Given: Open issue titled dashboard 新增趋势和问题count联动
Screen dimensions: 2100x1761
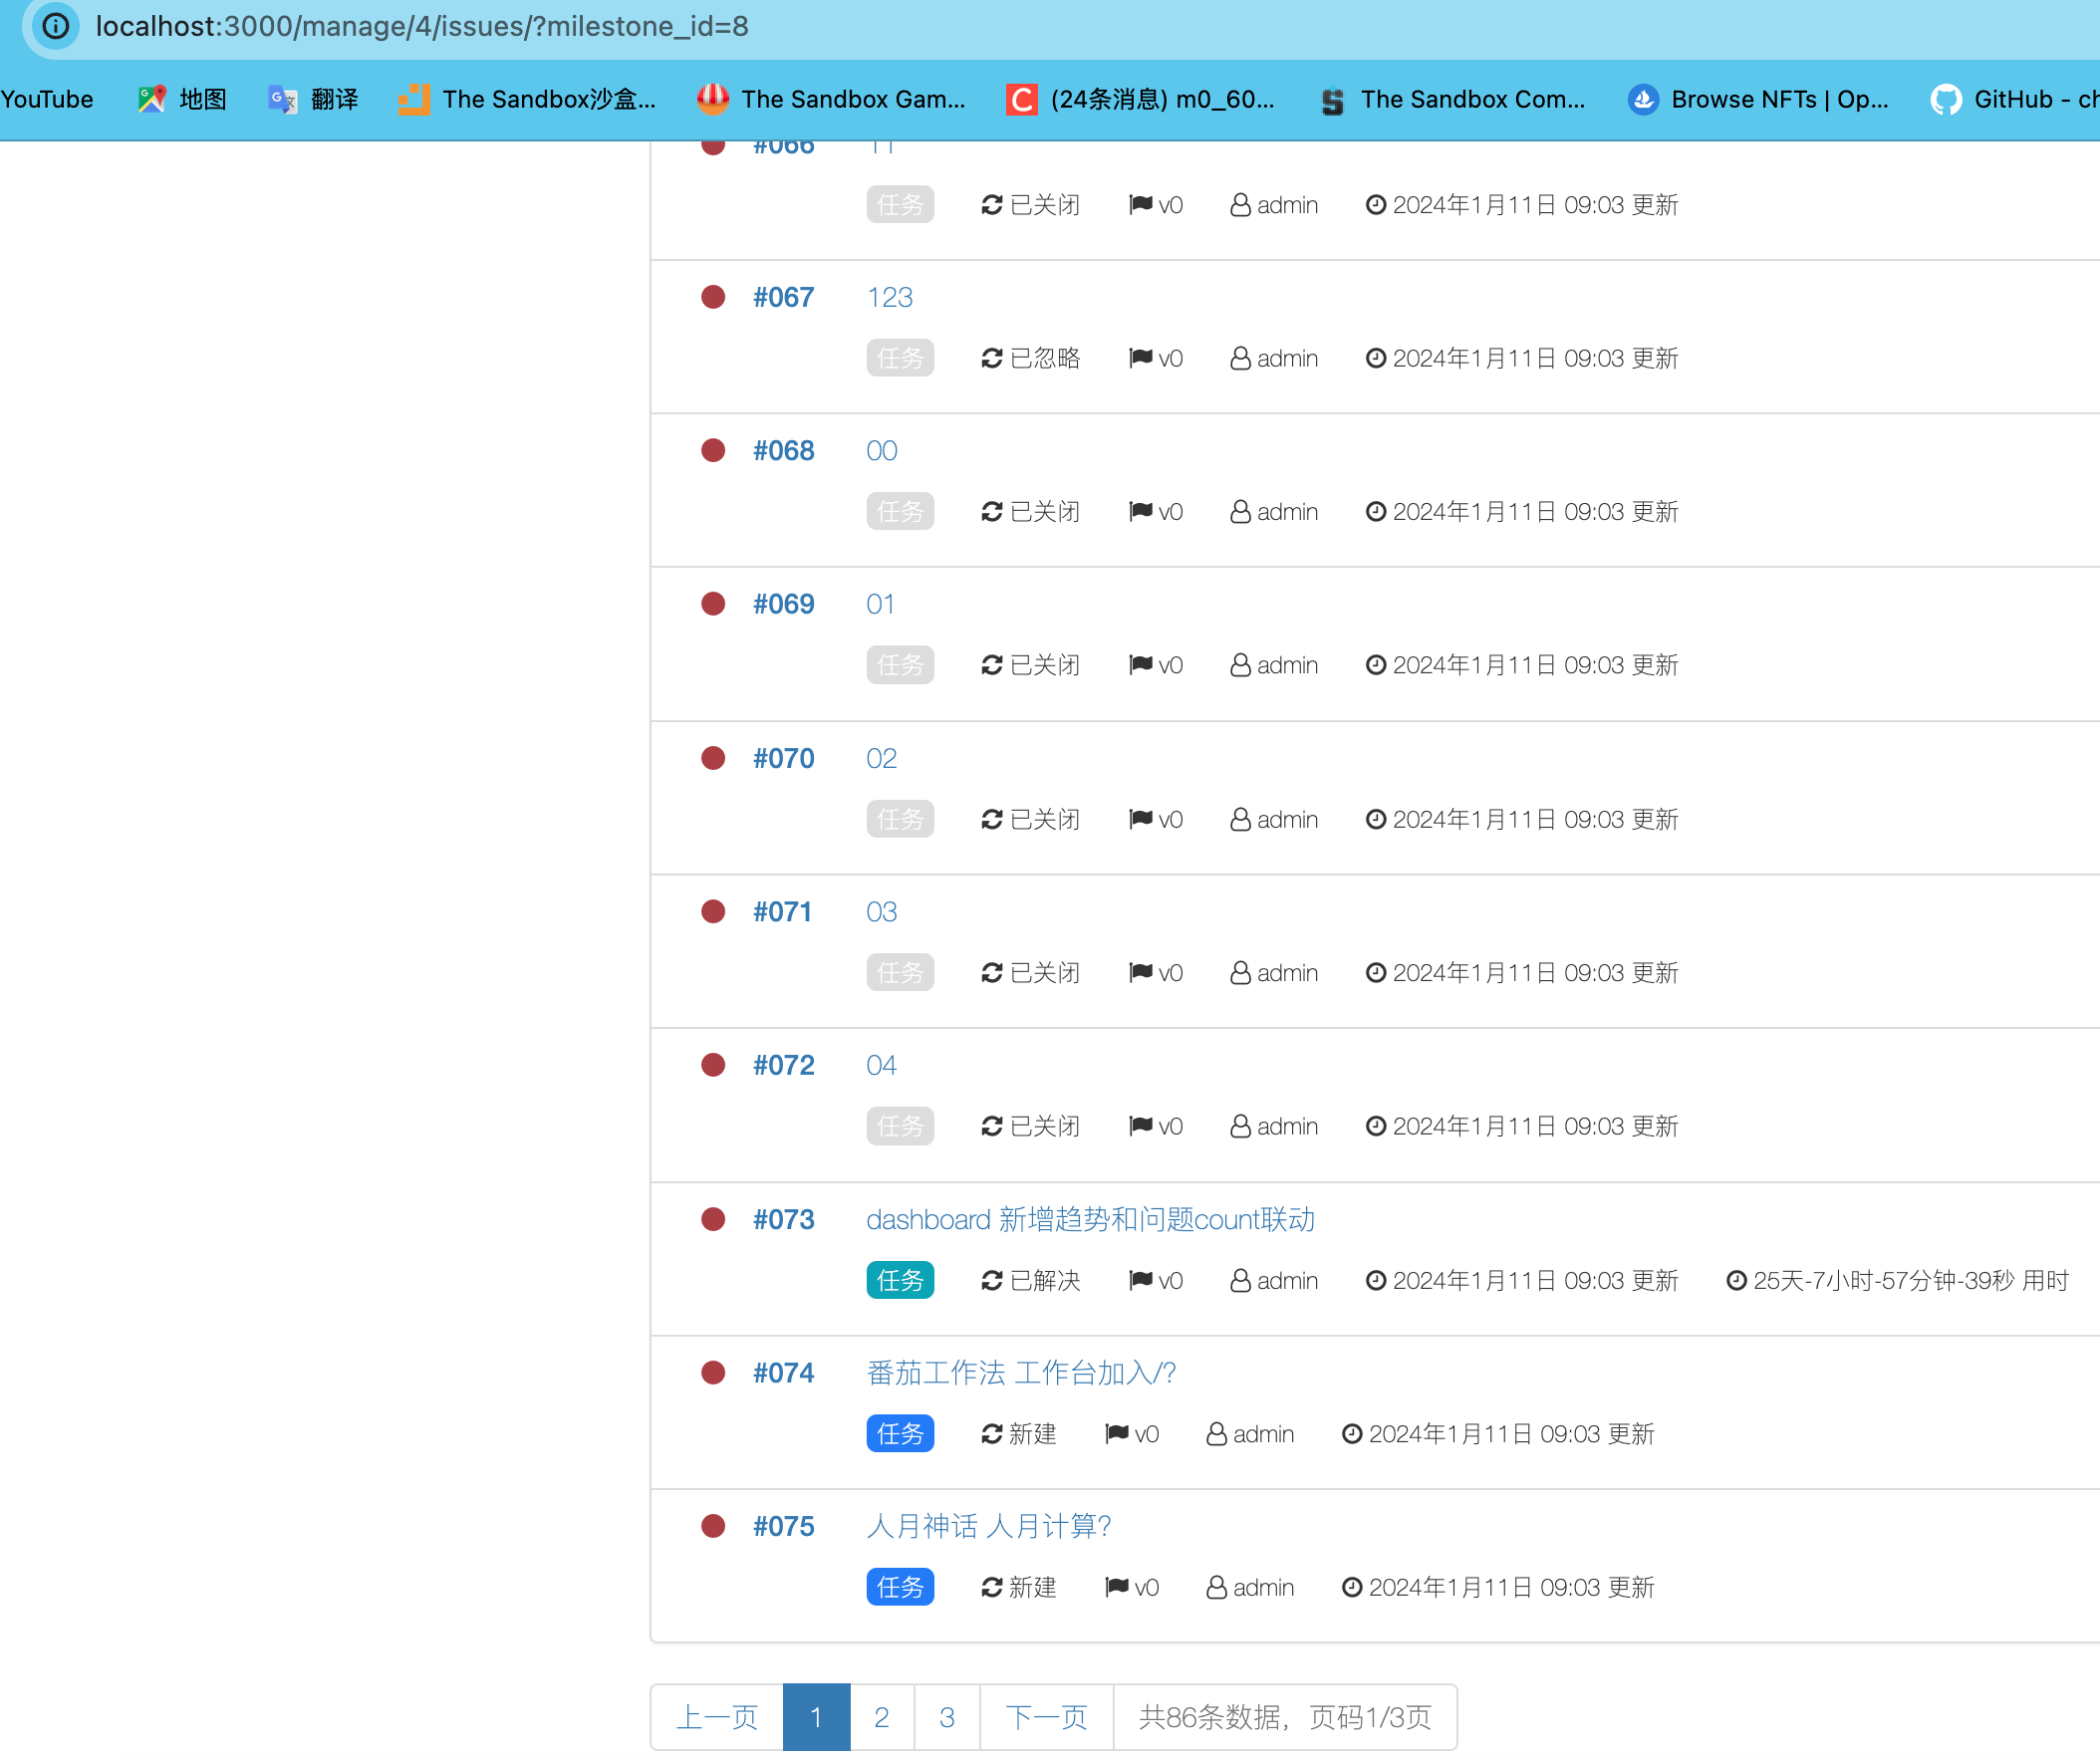Looking at the screenshot, I should coord(1090,1220).
